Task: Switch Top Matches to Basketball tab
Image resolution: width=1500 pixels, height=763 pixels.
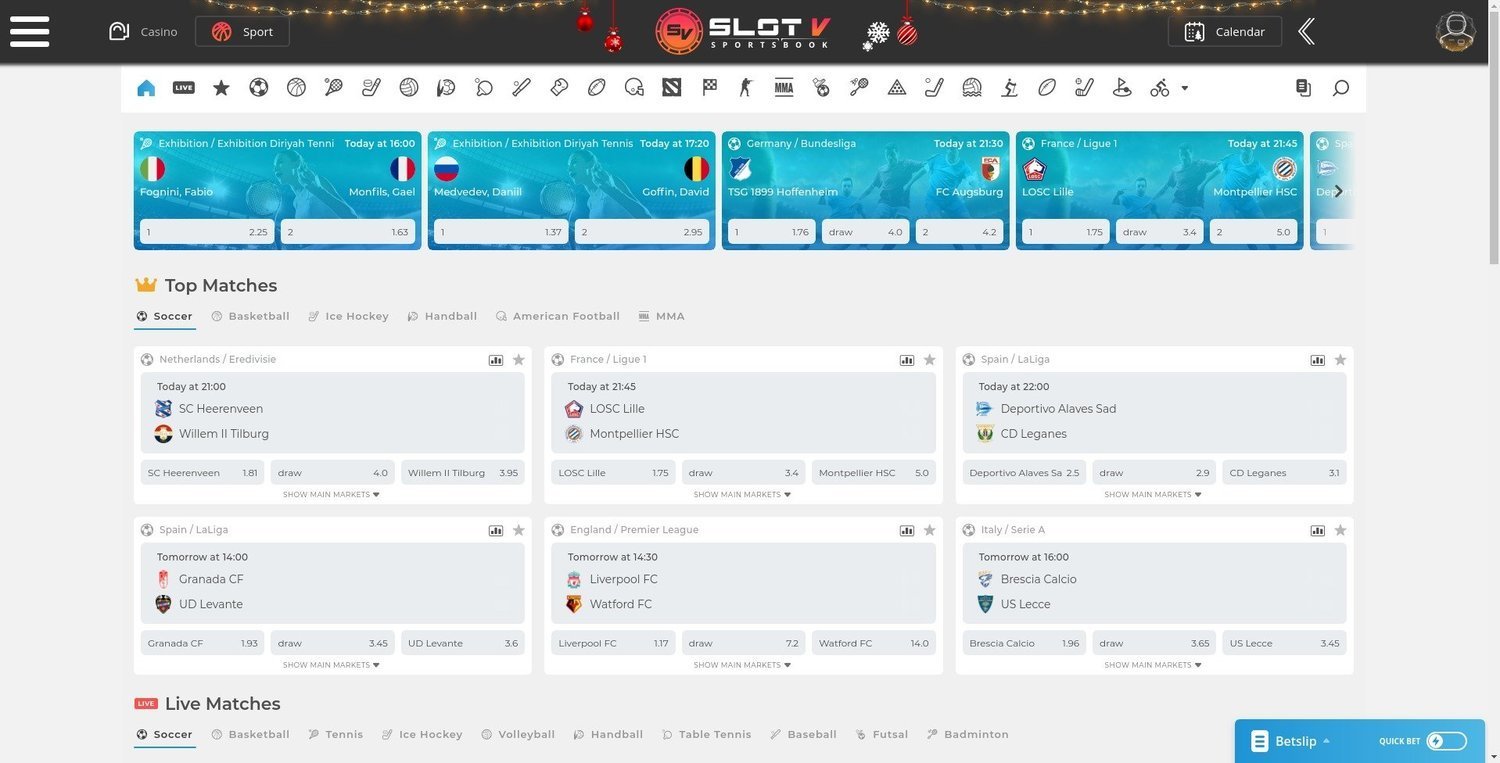Action: click(x=250, y=316)
